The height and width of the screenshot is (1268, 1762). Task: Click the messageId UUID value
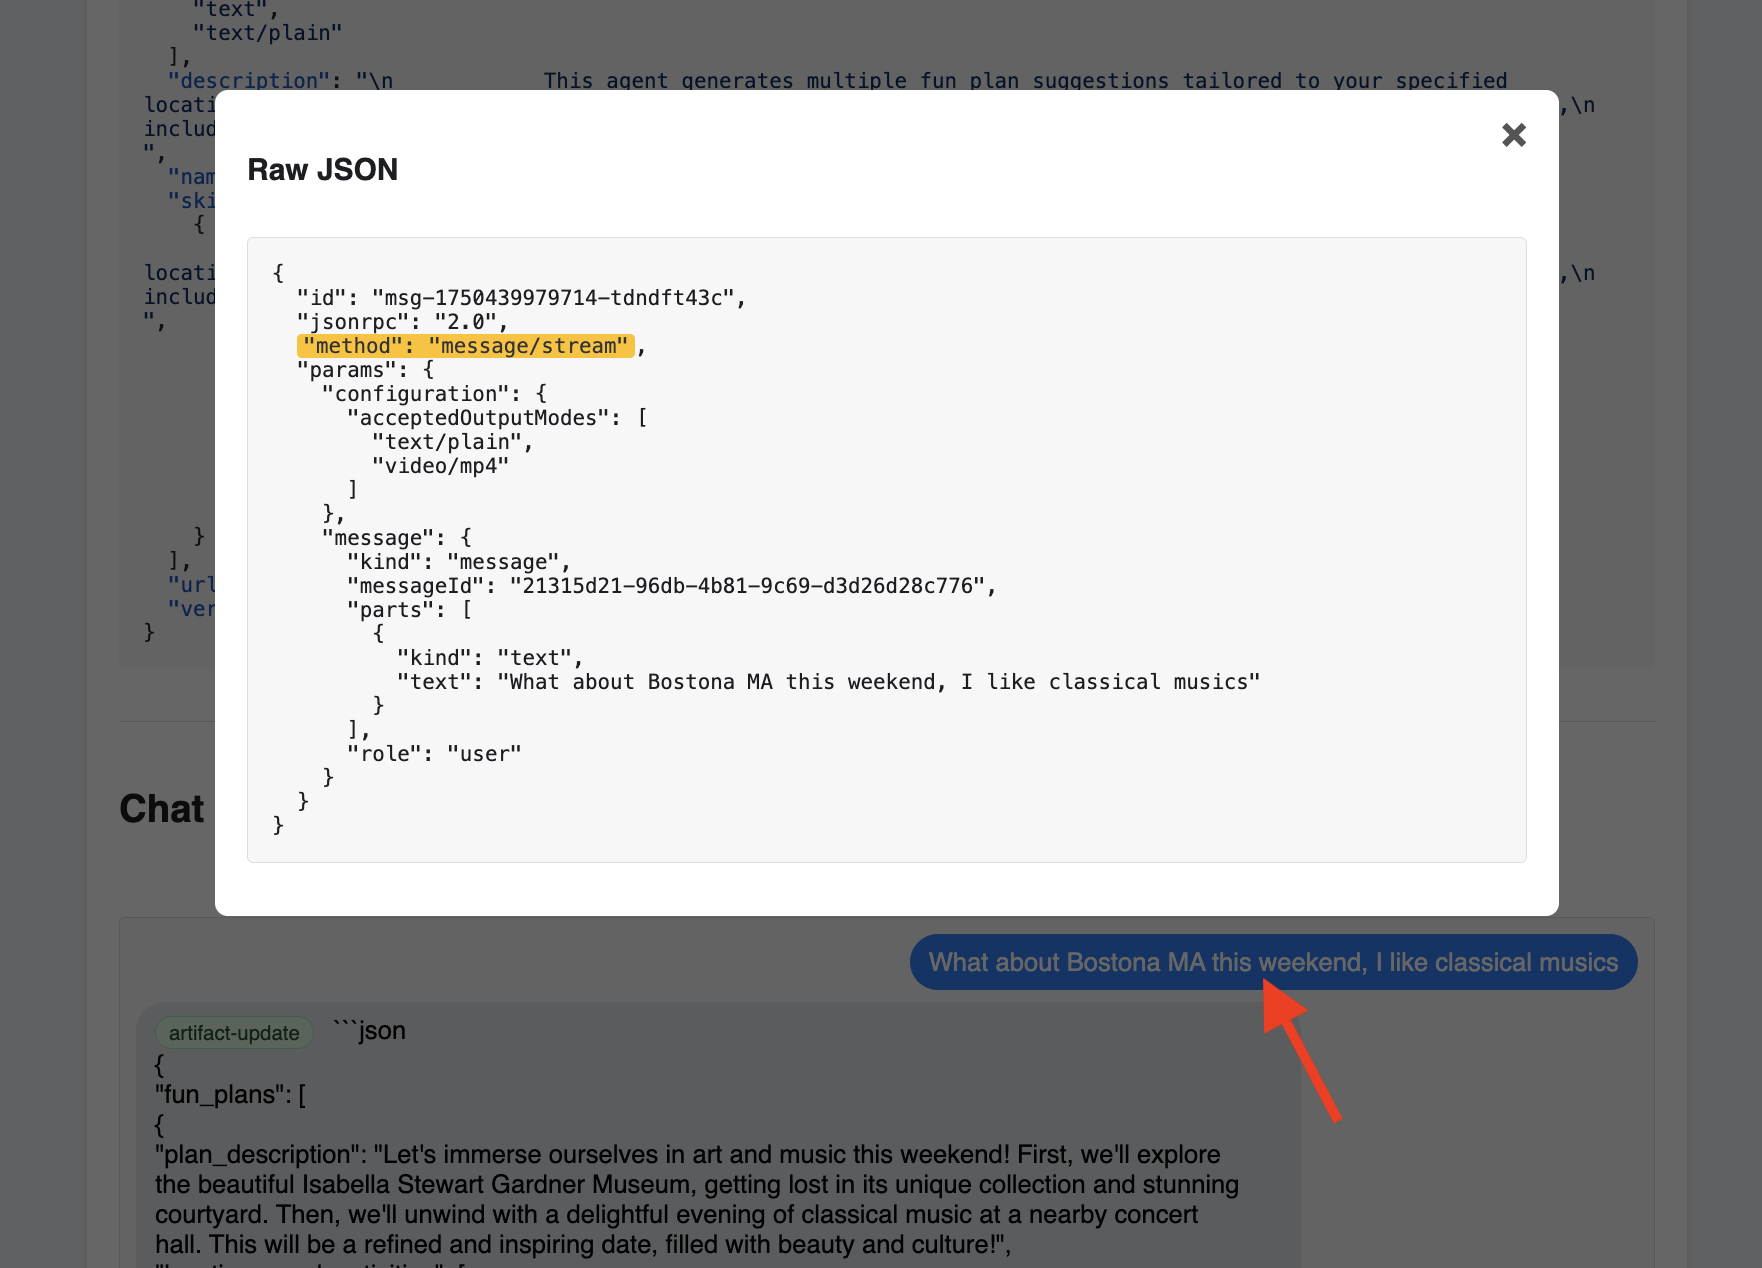746,586
